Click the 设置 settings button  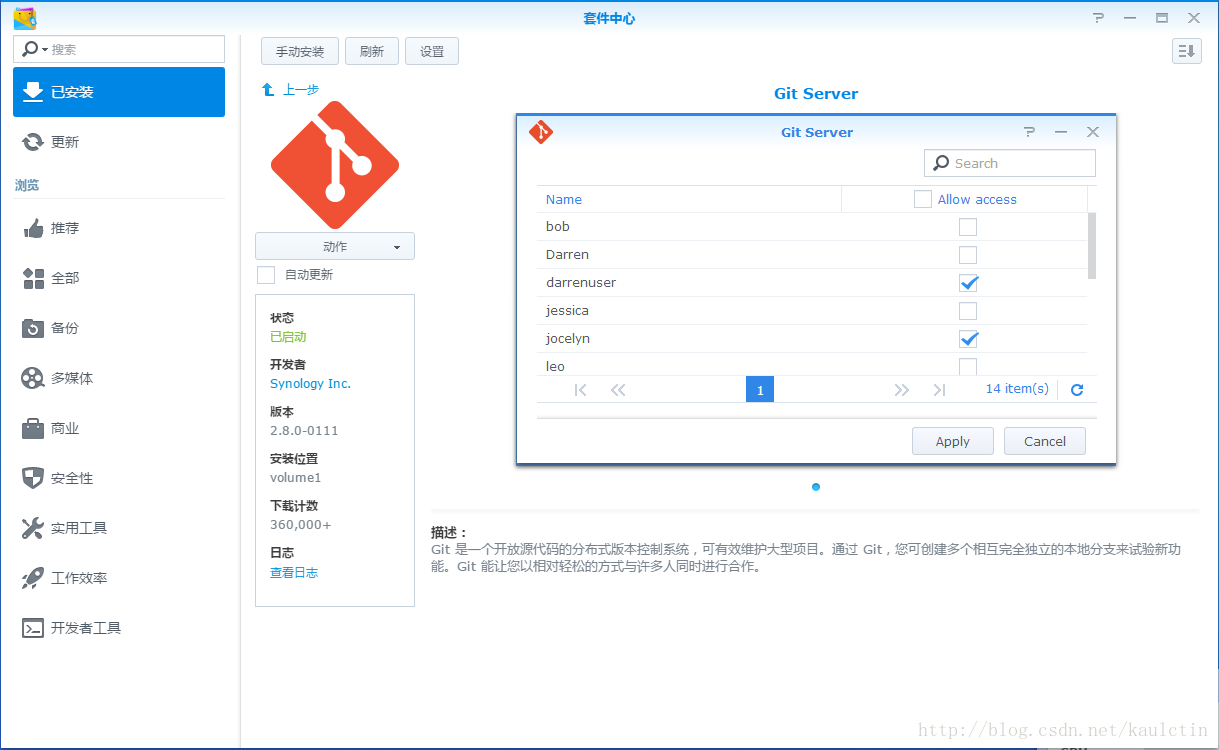pos(432,51)
